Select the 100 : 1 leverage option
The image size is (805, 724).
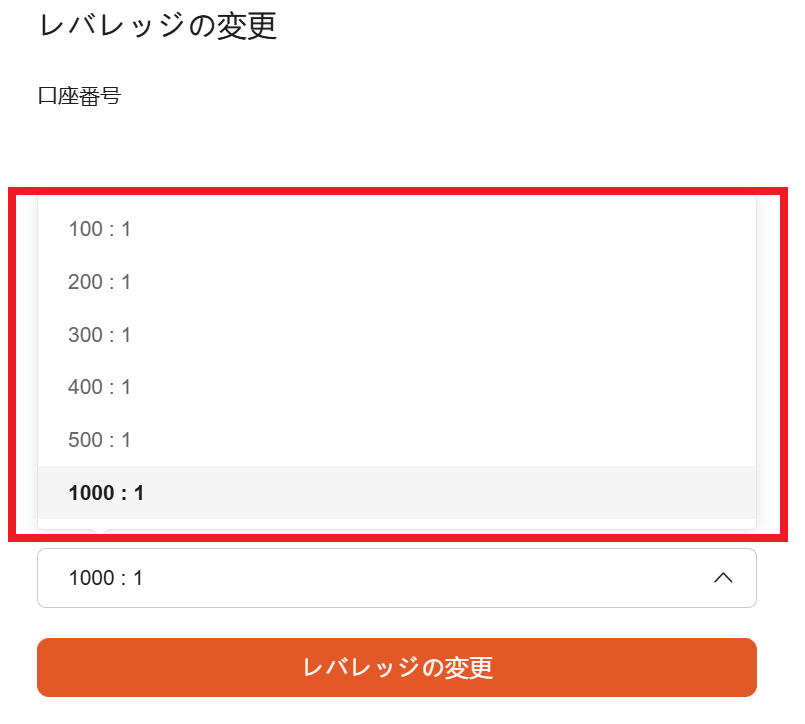point(100,230)
